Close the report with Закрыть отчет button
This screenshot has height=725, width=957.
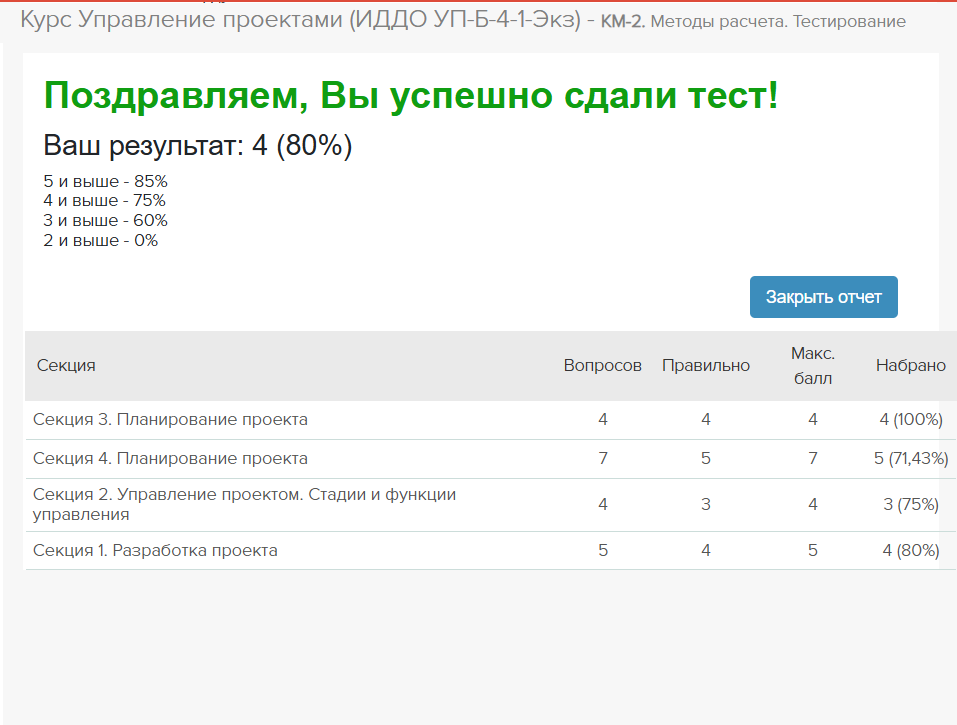point(823,297)
